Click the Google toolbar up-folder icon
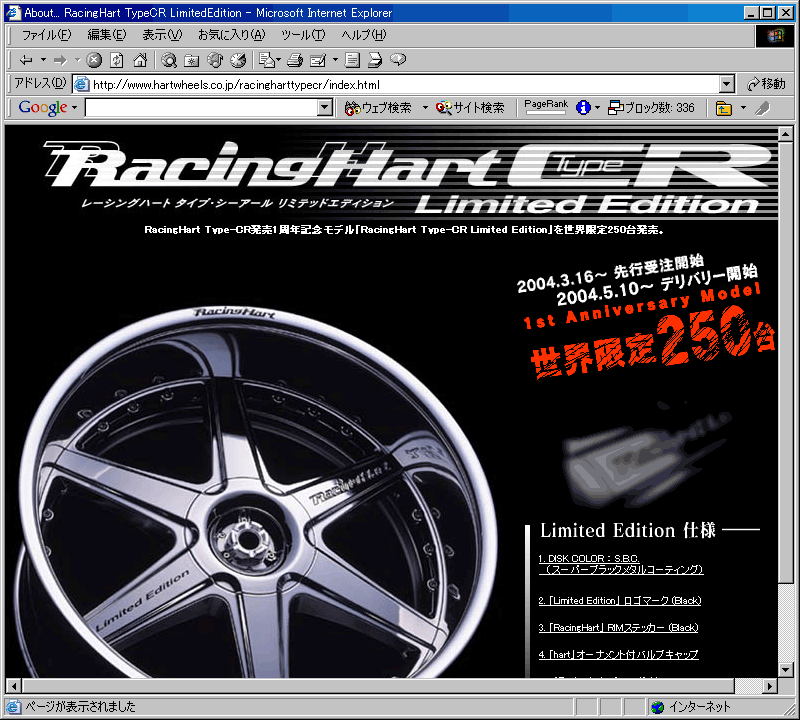 [x=723, y=108]
